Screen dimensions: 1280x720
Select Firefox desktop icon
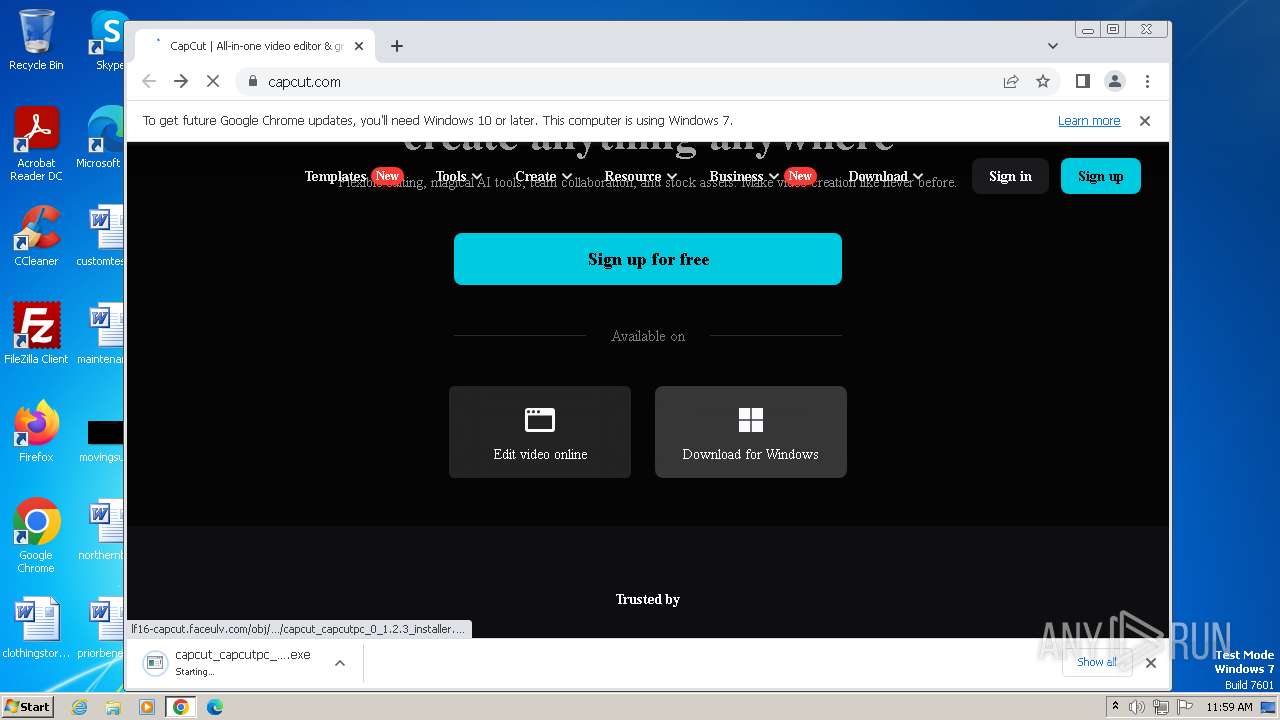coord(36,432)
